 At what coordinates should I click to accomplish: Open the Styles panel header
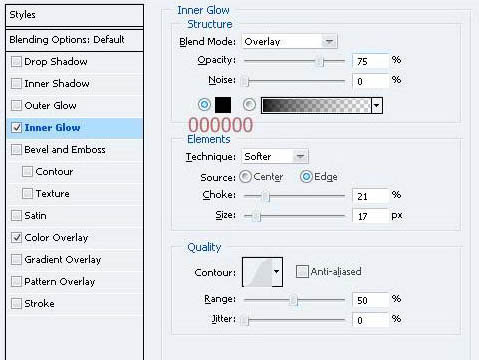pos(74,15)
